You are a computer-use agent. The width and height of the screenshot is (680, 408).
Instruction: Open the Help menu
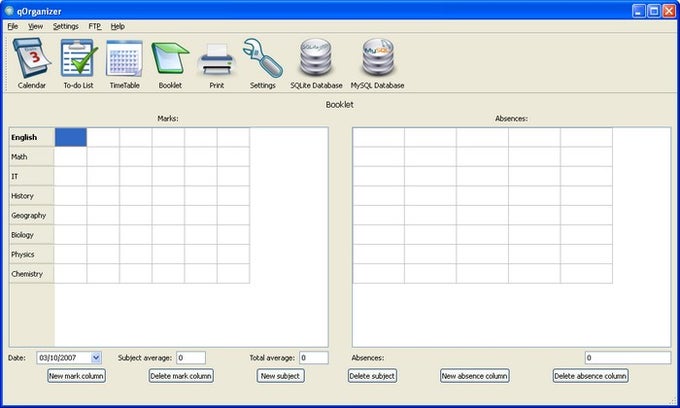(x=118, y=26)
